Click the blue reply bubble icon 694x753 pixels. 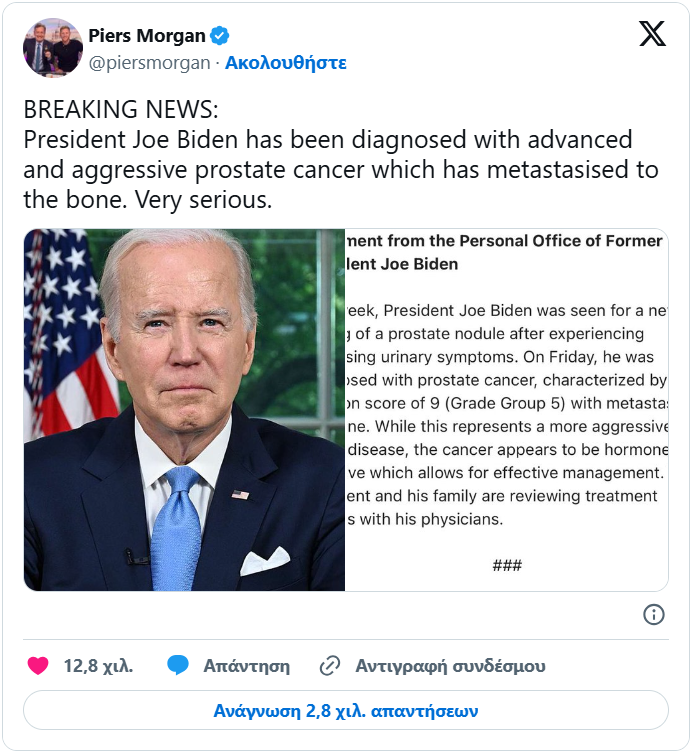178,666
